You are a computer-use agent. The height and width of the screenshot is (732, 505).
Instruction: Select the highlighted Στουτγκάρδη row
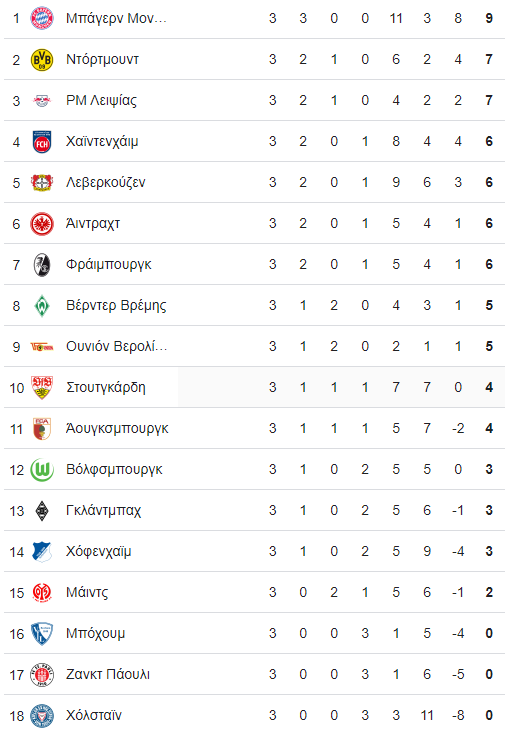click(254, 387)
